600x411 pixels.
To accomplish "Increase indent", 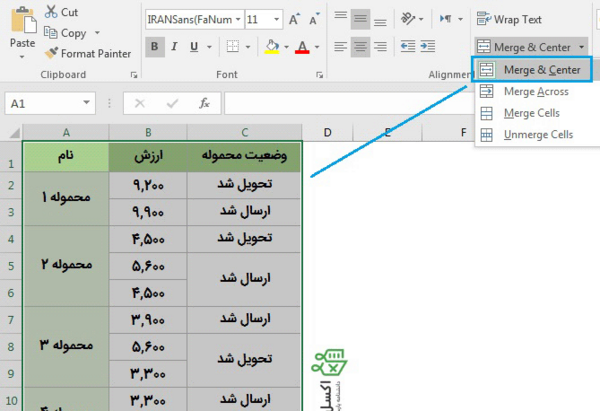I will point(427,47).
